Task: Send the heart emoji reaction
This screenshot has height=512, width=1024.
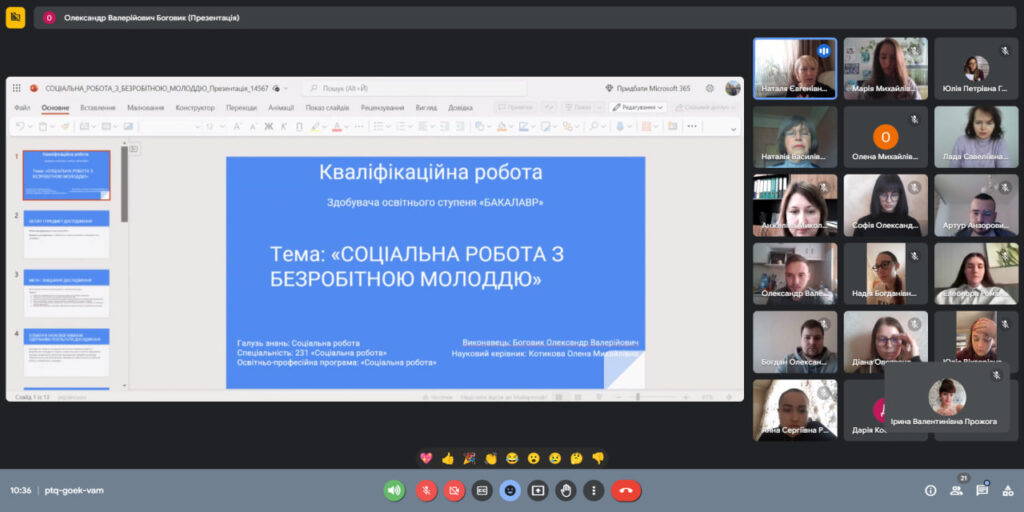Action: [425, 458]
